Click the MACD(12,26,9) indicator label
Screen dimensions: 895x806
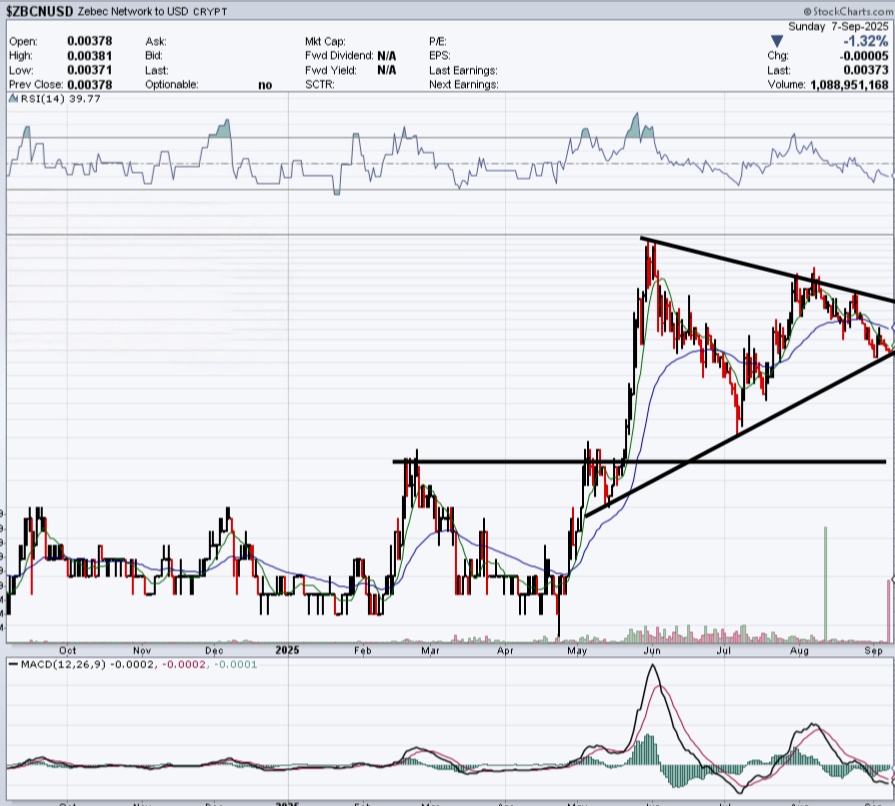coord(63,664)
